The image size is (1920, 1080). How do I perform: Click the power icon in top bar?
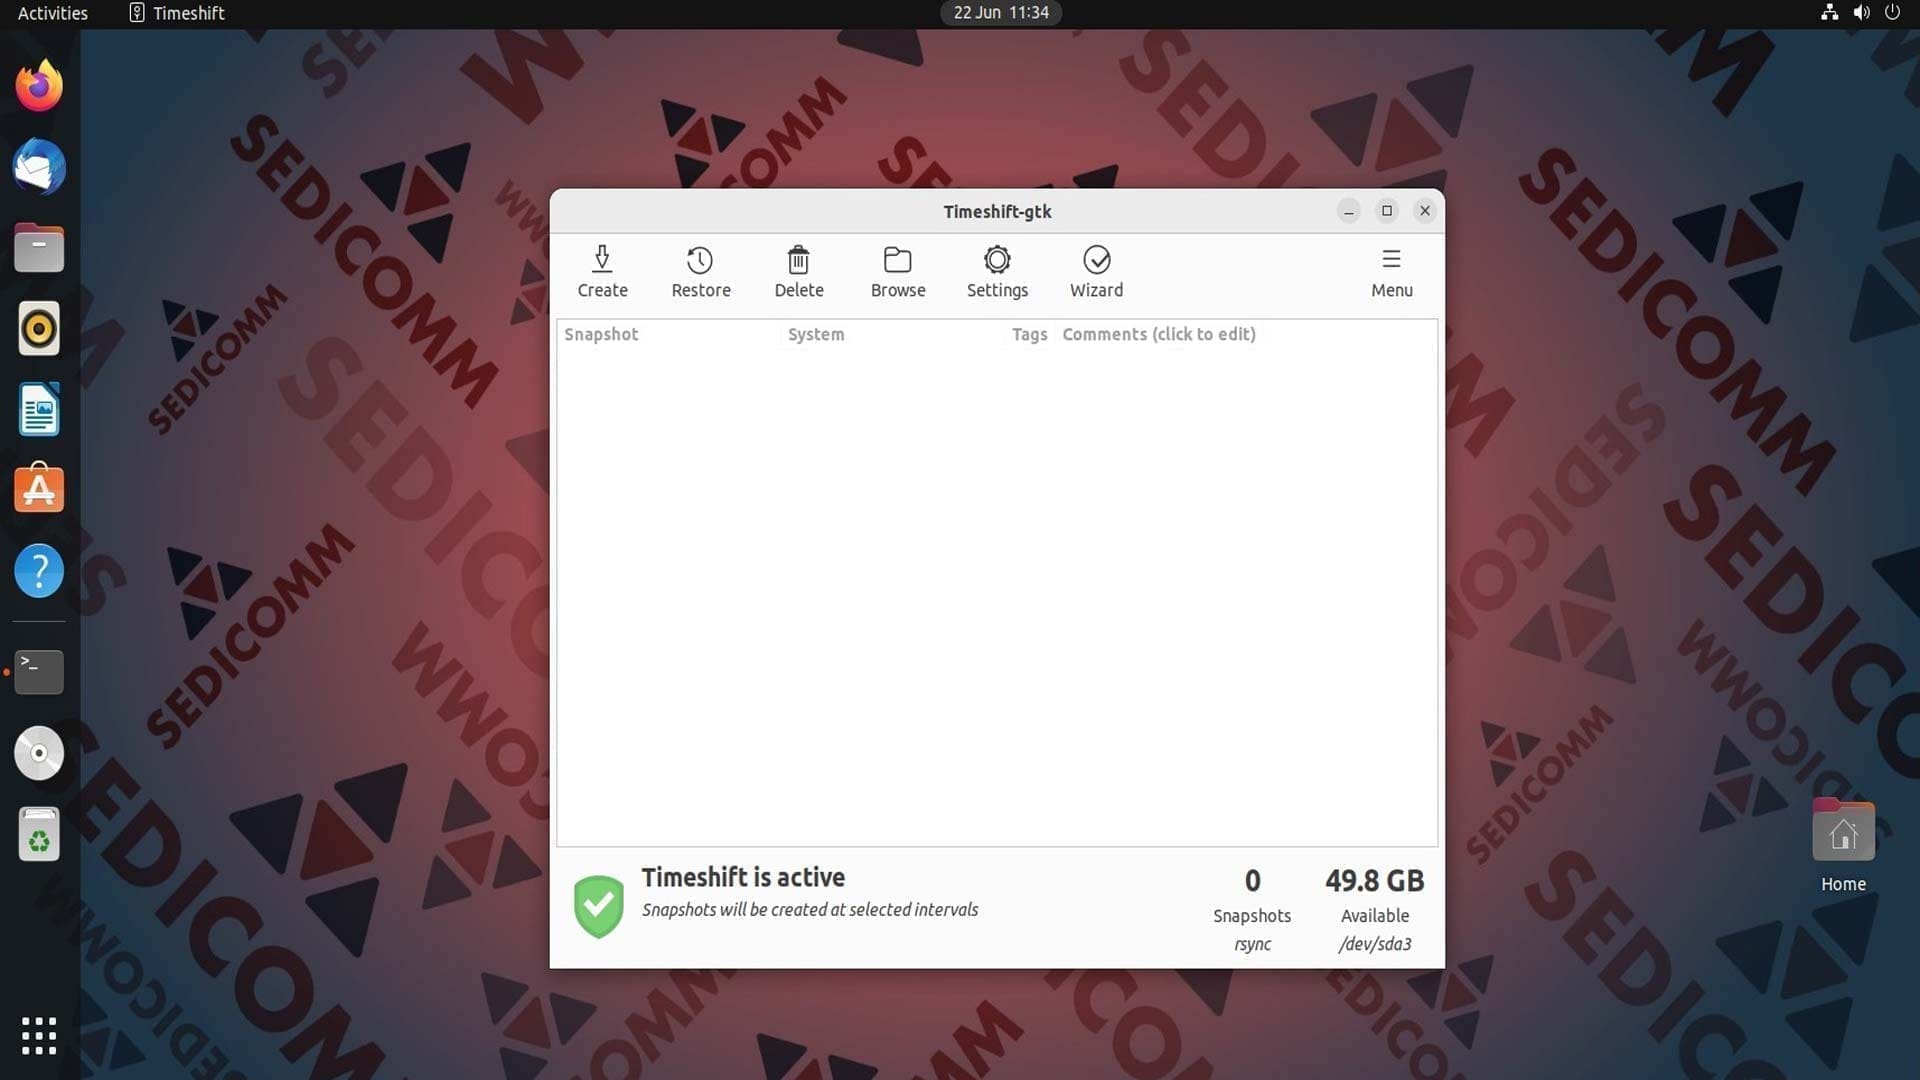(1892, 13)
